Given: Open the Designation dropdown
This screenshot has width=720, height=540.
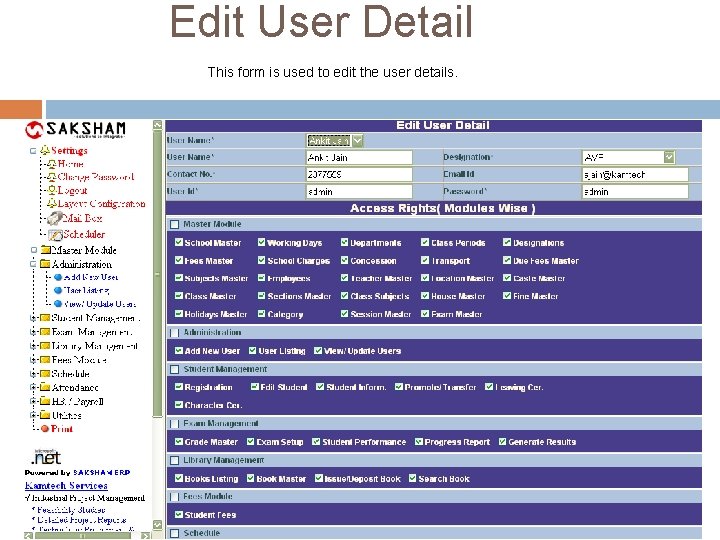Looking at the screenshot, I should [x=669, y=157].
